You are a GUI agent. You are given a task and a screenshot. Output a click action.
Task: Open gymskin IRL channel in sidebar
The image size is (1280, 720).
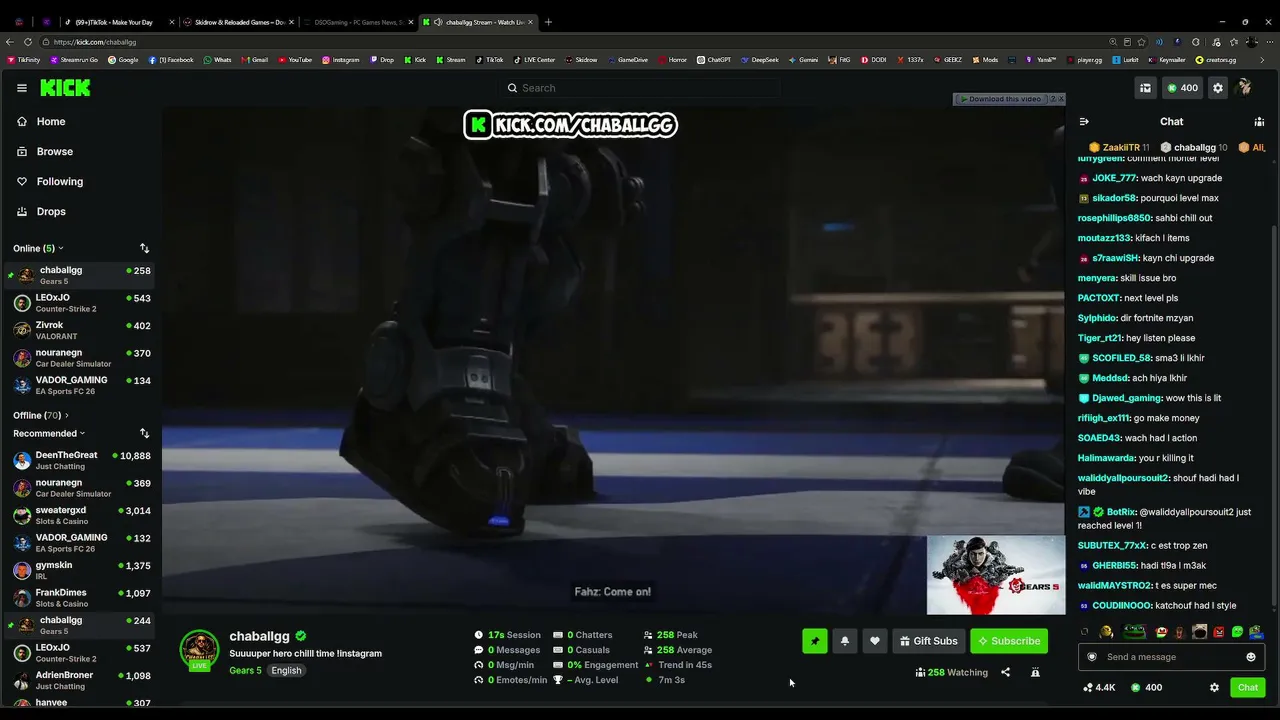[80, 570]
